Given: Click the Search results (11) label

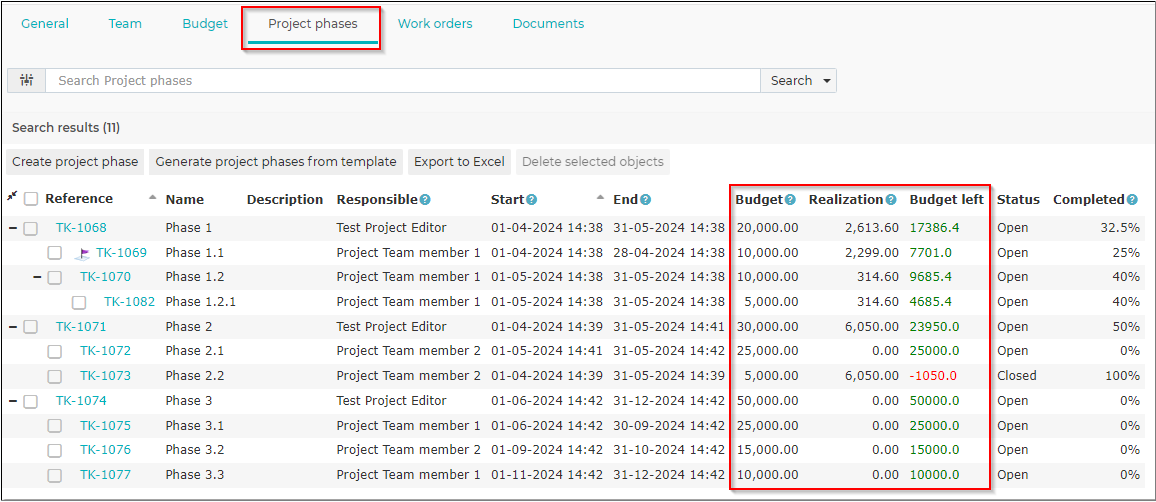Looking at the screenshot, I should click(66, 128).
